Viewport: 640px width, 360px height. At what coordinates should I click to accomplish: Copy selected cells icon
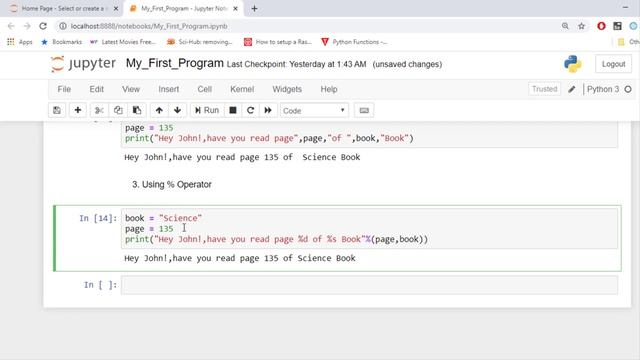click(x=118, y=110)
